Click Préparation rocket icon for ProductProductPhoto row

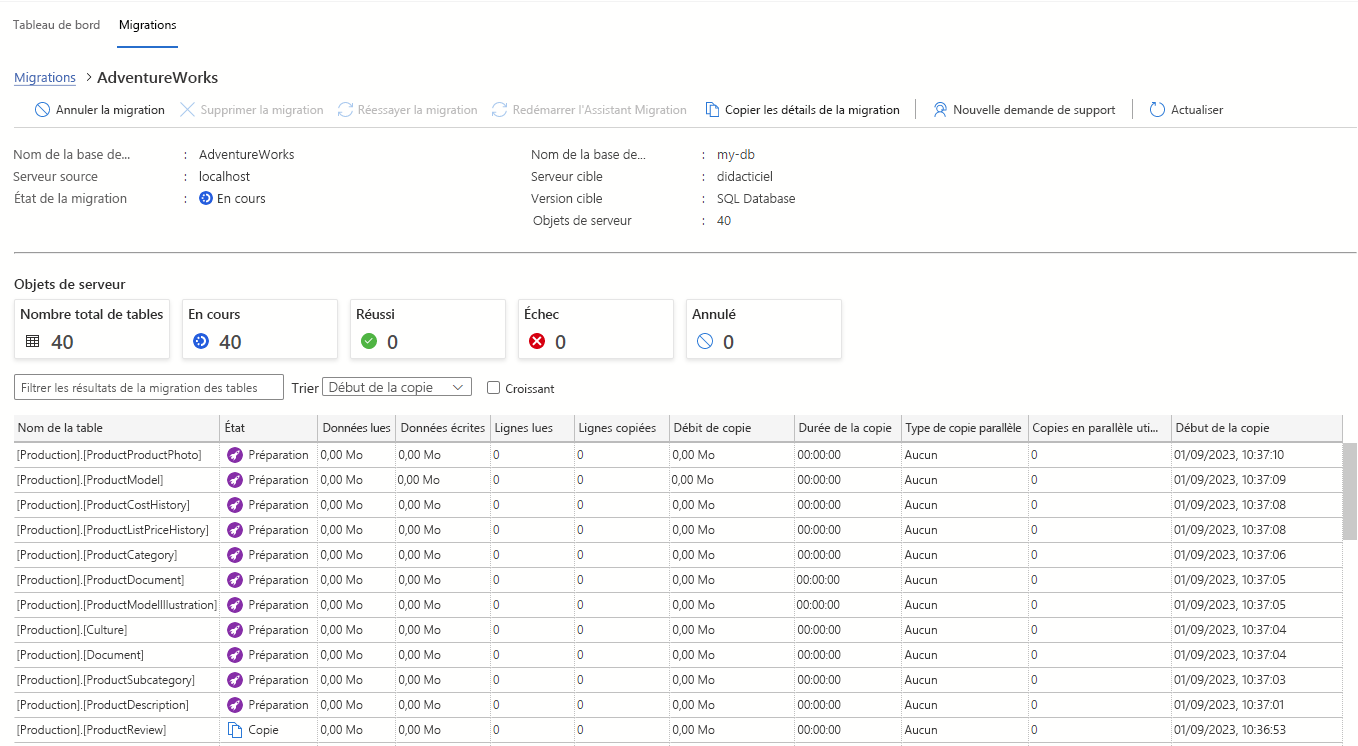click(235, 455)
